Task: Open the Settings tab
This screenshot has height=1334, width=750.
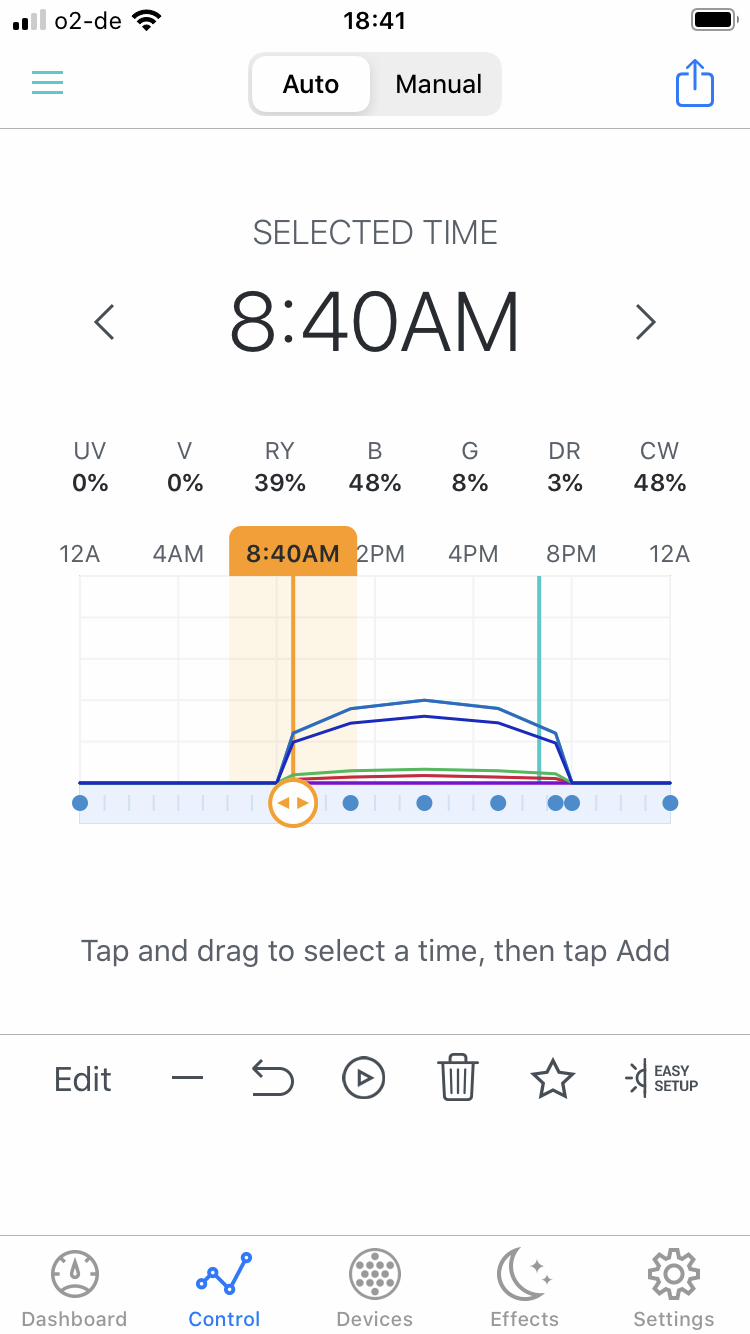Action: (x=673, y=1288)
